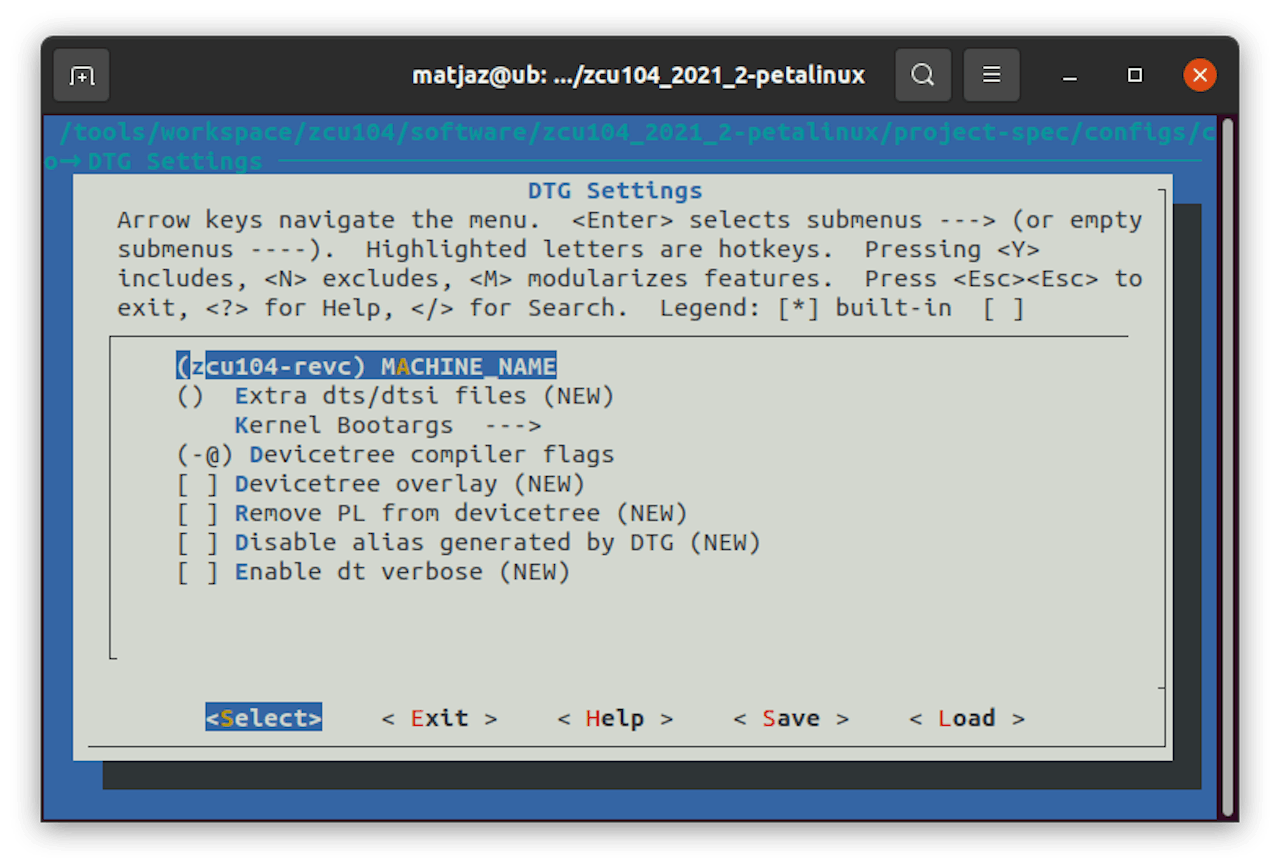Open the terminal hamburger menu
Screen dimensions: 1280x868
tap(991, 74)
